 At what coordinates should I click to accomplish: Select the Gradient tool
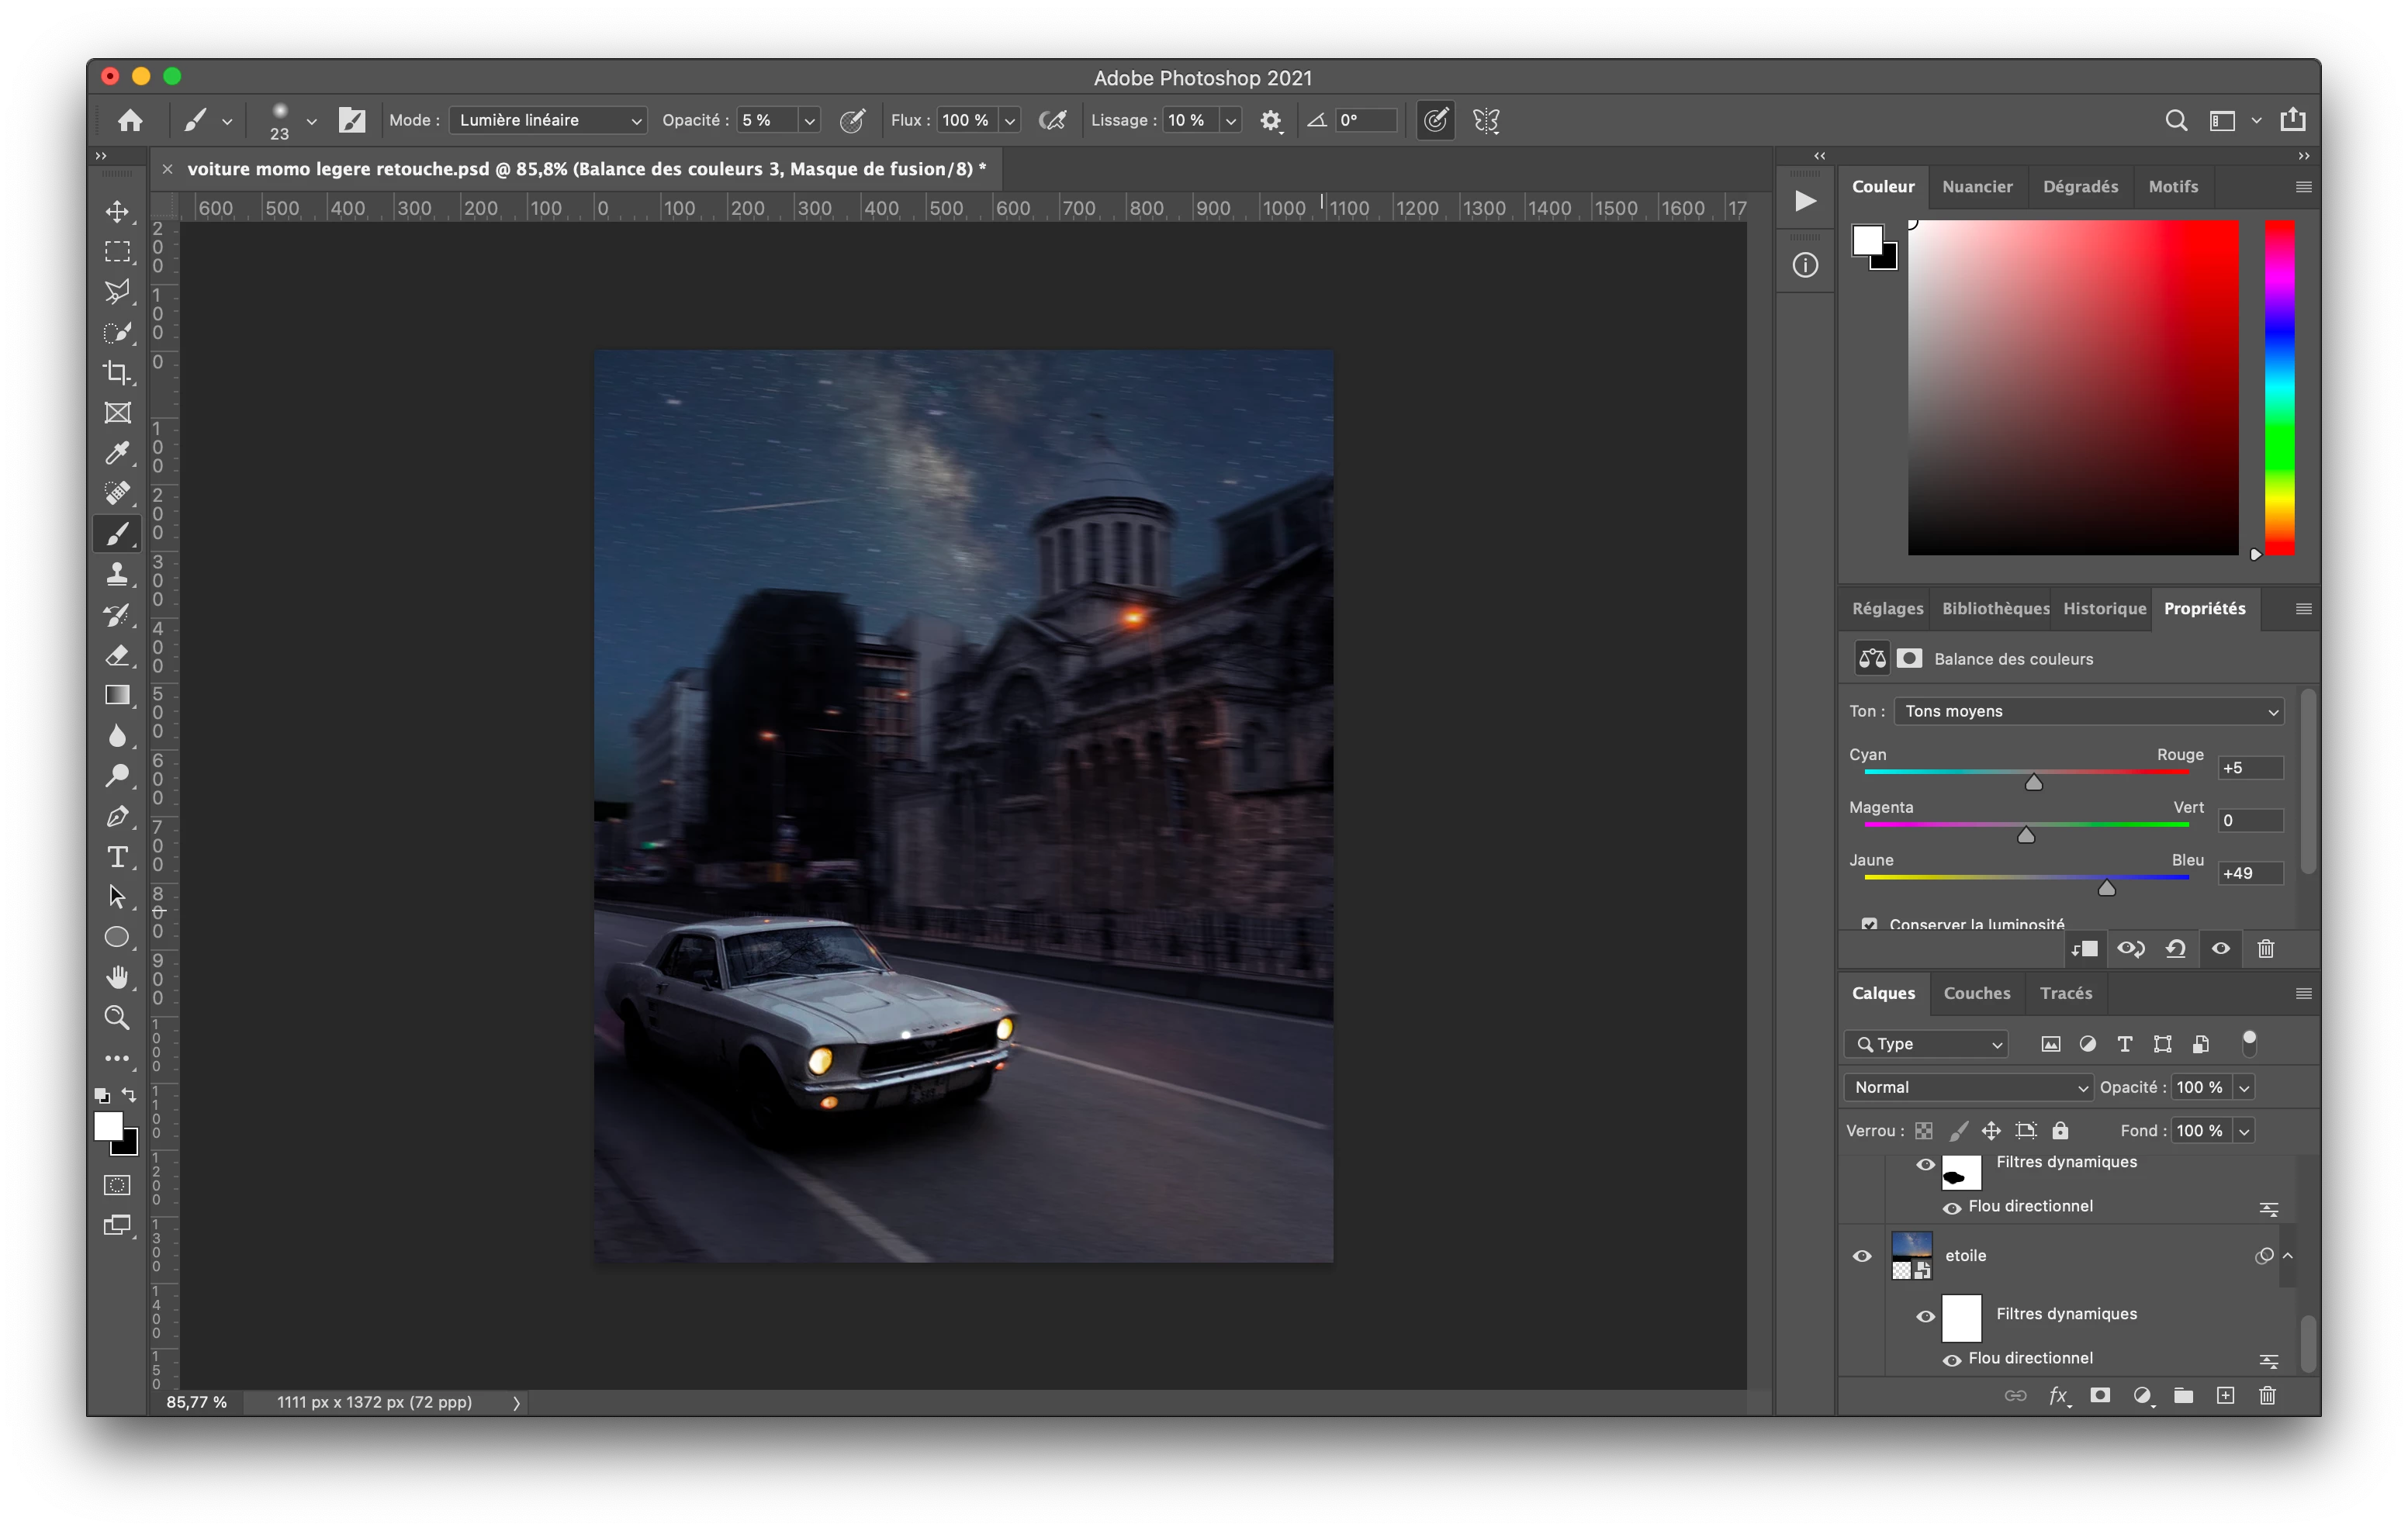[x=117, y=695]
